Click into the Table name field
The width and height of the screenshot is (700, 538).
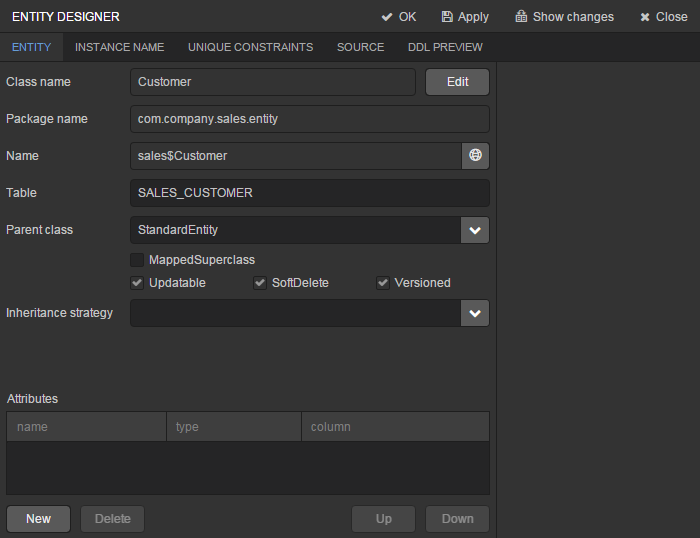tap(309, 193)
